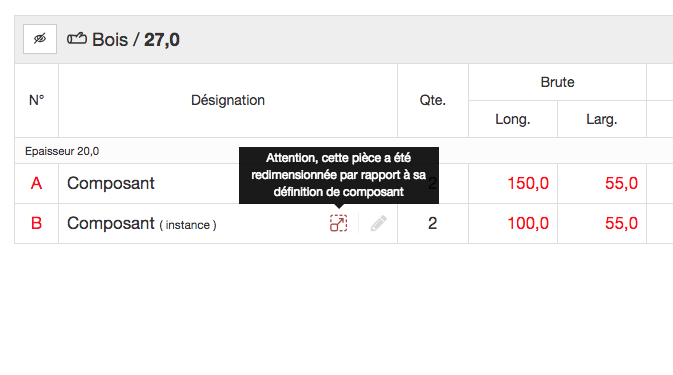Click Composant (instance) name in row B
The height and width of the screenshot is (375, 673).
[x=142, y=224]
